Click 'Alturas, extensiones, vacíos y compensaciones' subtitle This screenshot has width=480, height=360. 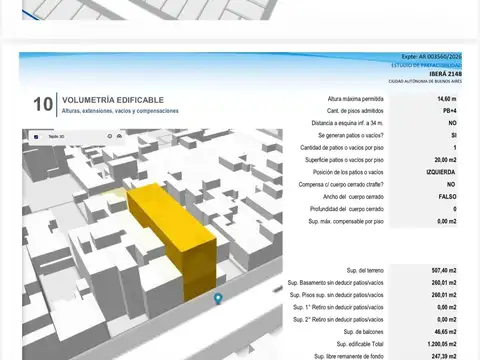tap(120, 111)
